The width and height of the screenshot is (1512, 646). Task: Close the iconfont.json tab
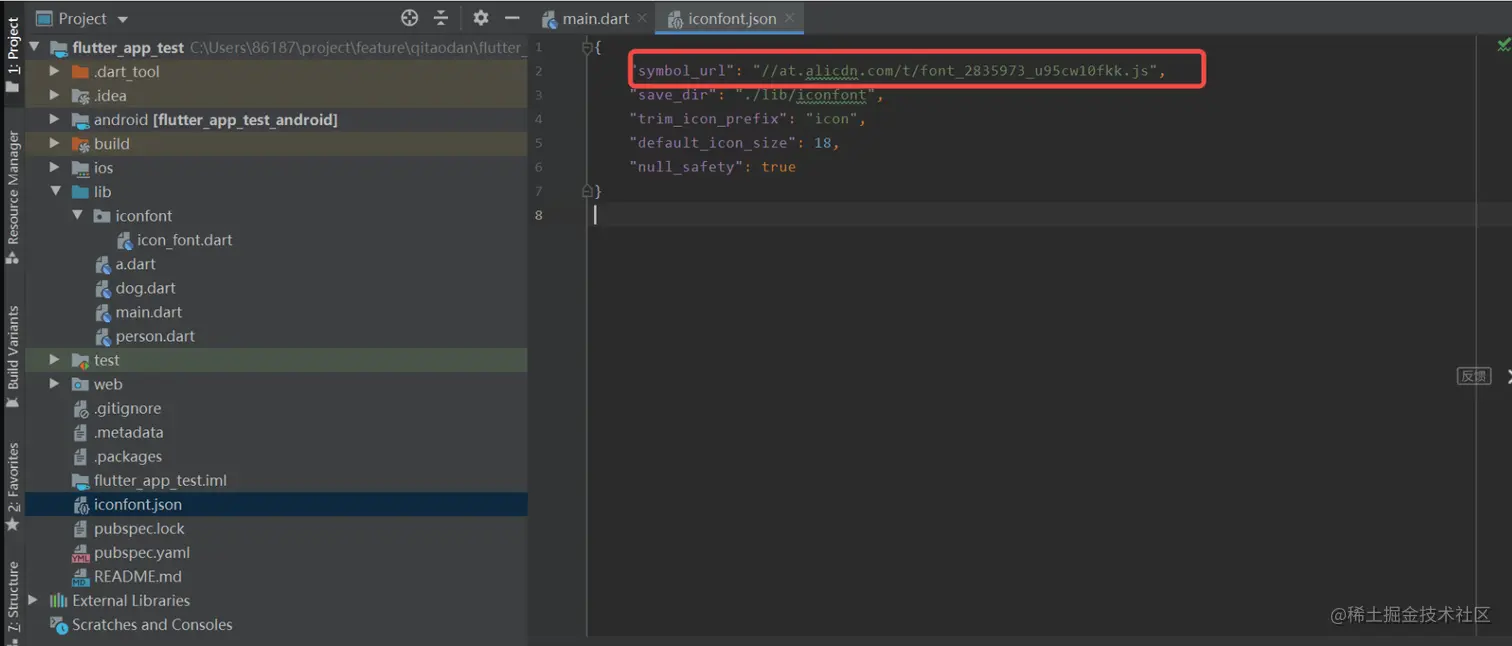pos(789,18)
